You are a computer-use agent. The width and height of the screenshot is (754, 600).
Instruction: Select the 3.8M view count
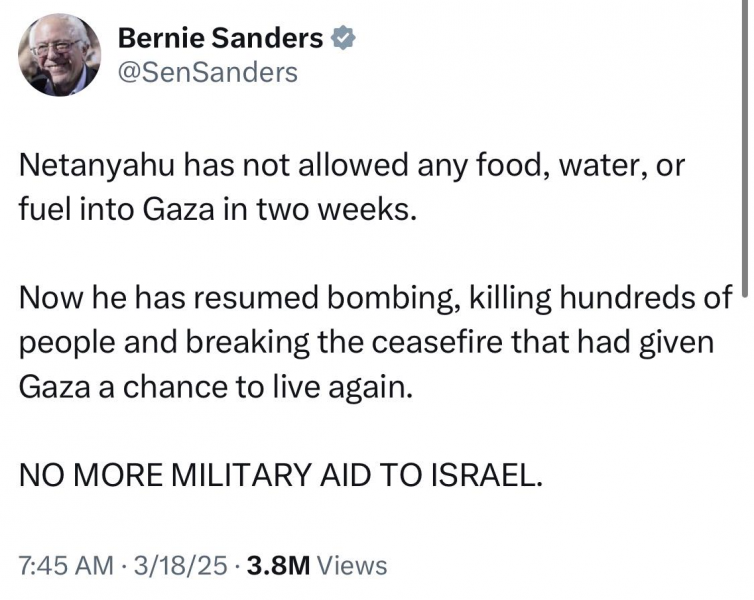pos(278,565)
